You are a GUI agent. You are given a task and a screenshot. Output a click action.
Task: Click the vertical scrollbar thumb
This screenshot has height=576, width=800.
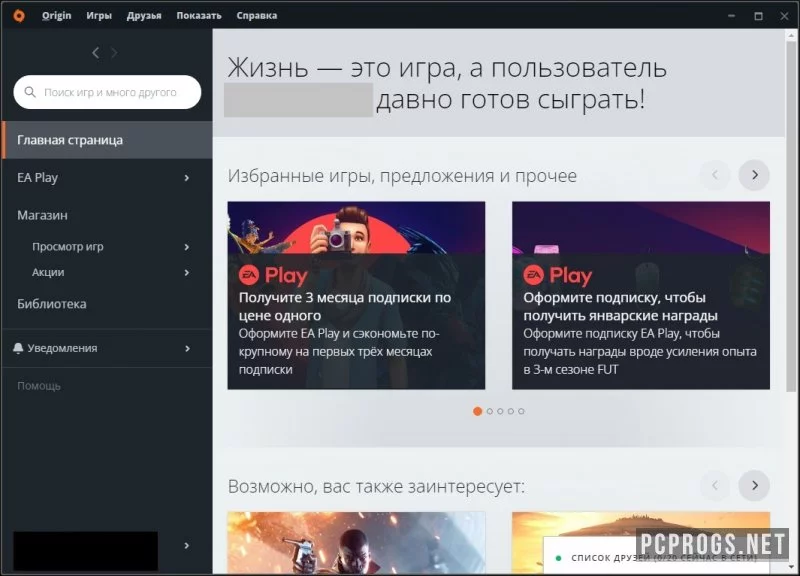coord(791,217)
